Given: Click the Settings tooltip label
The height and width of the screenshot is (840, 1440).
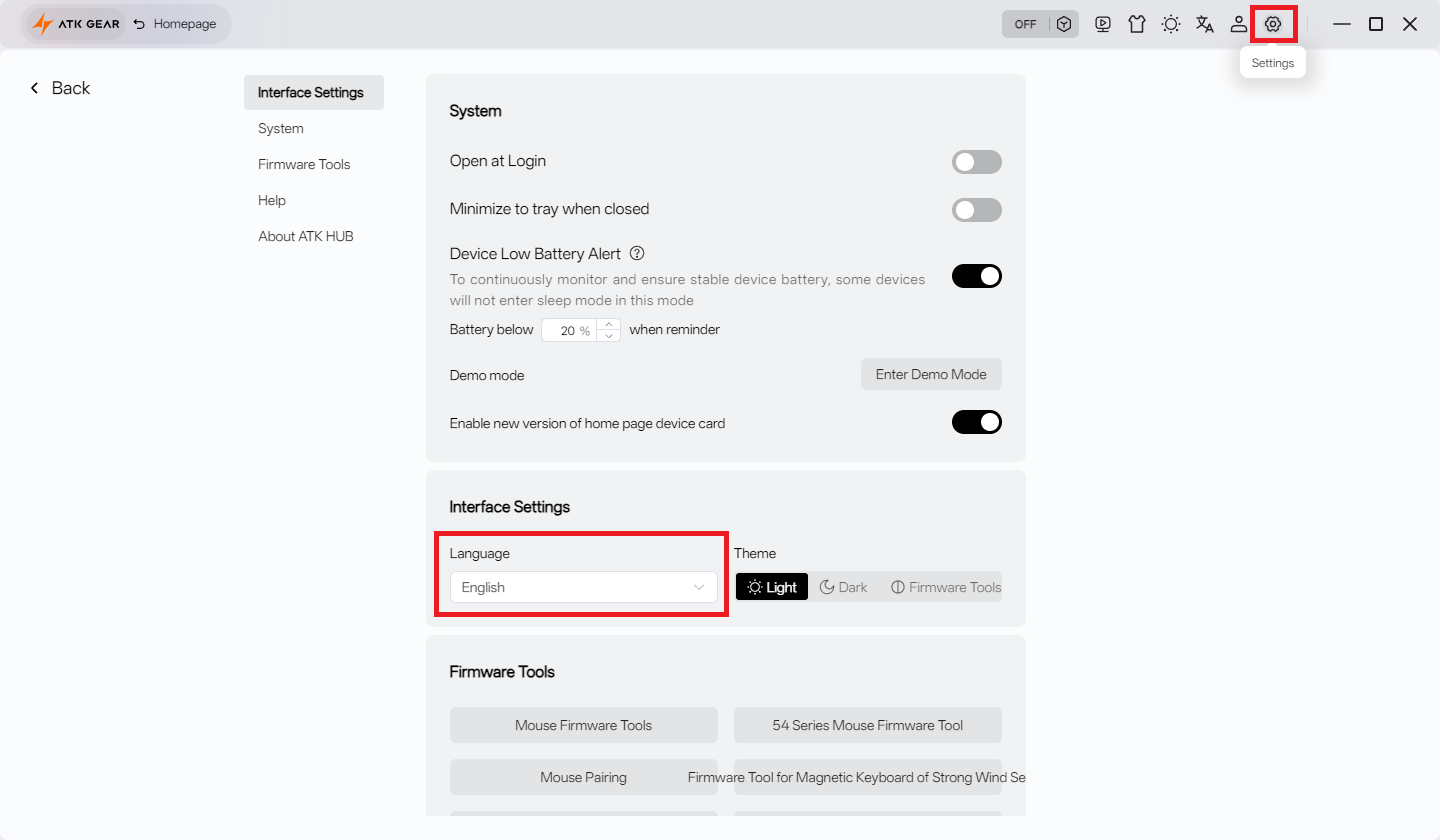Looking at the screenshot, I should tap(1273, 63).
